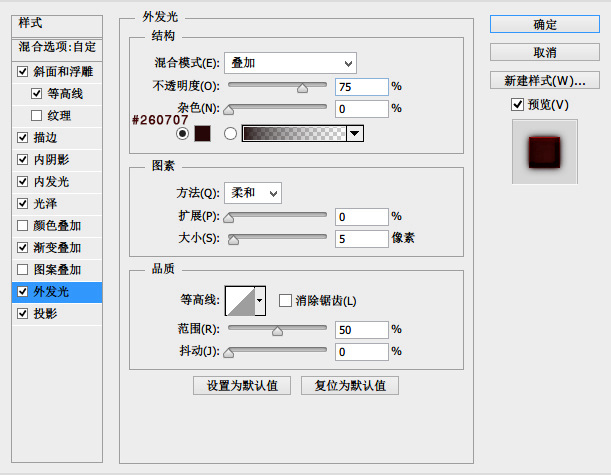Enable 图案叠加 checkbox
Viewport: 611px width, 475px height.
[23, 270]
